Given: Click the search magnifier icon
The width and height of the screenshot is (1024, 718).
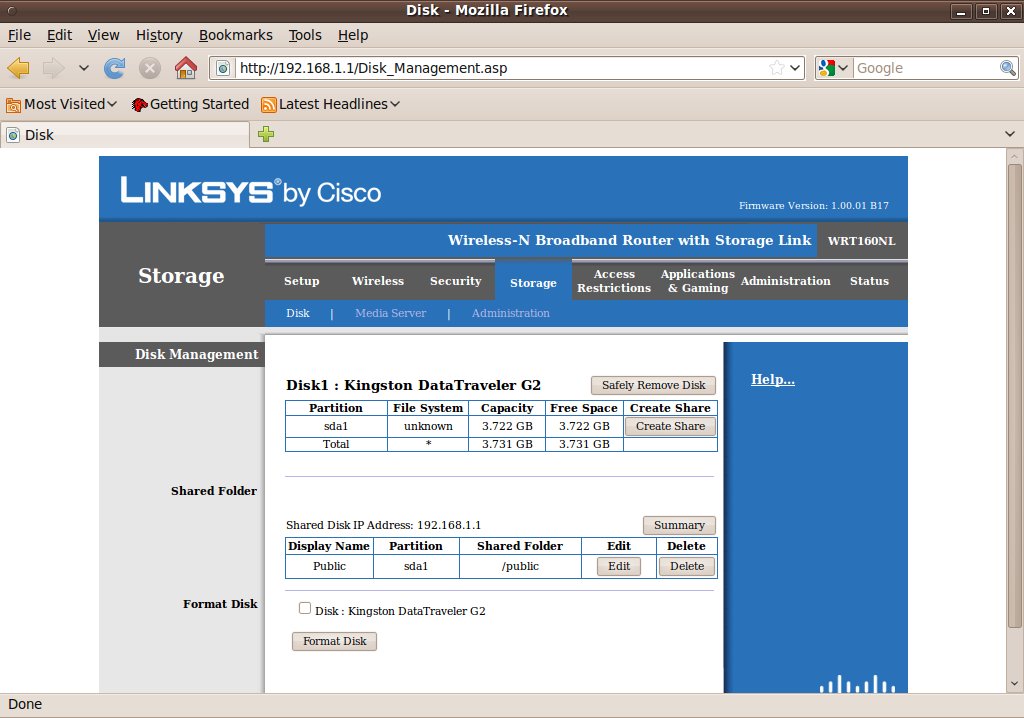Looking at the screenshot, I should click(1008, 68).
